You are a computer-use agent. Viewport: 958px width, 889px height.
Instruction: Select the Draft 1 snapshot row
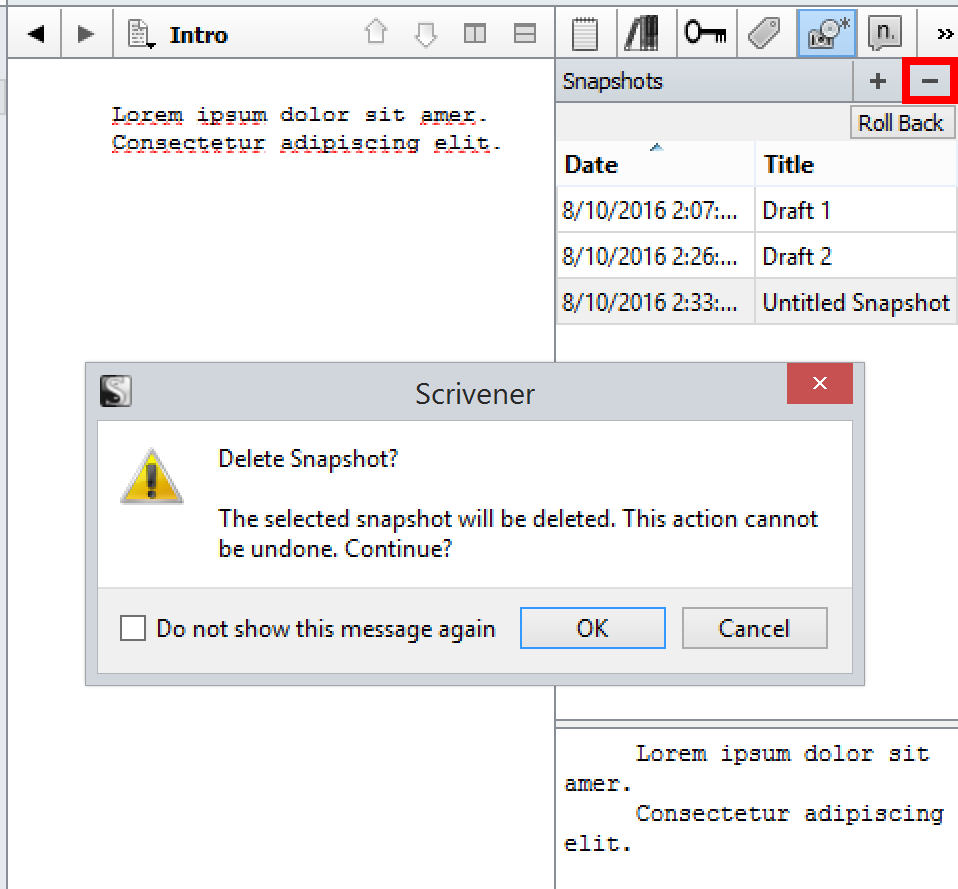pyautogui.click(x=756, y=211)
